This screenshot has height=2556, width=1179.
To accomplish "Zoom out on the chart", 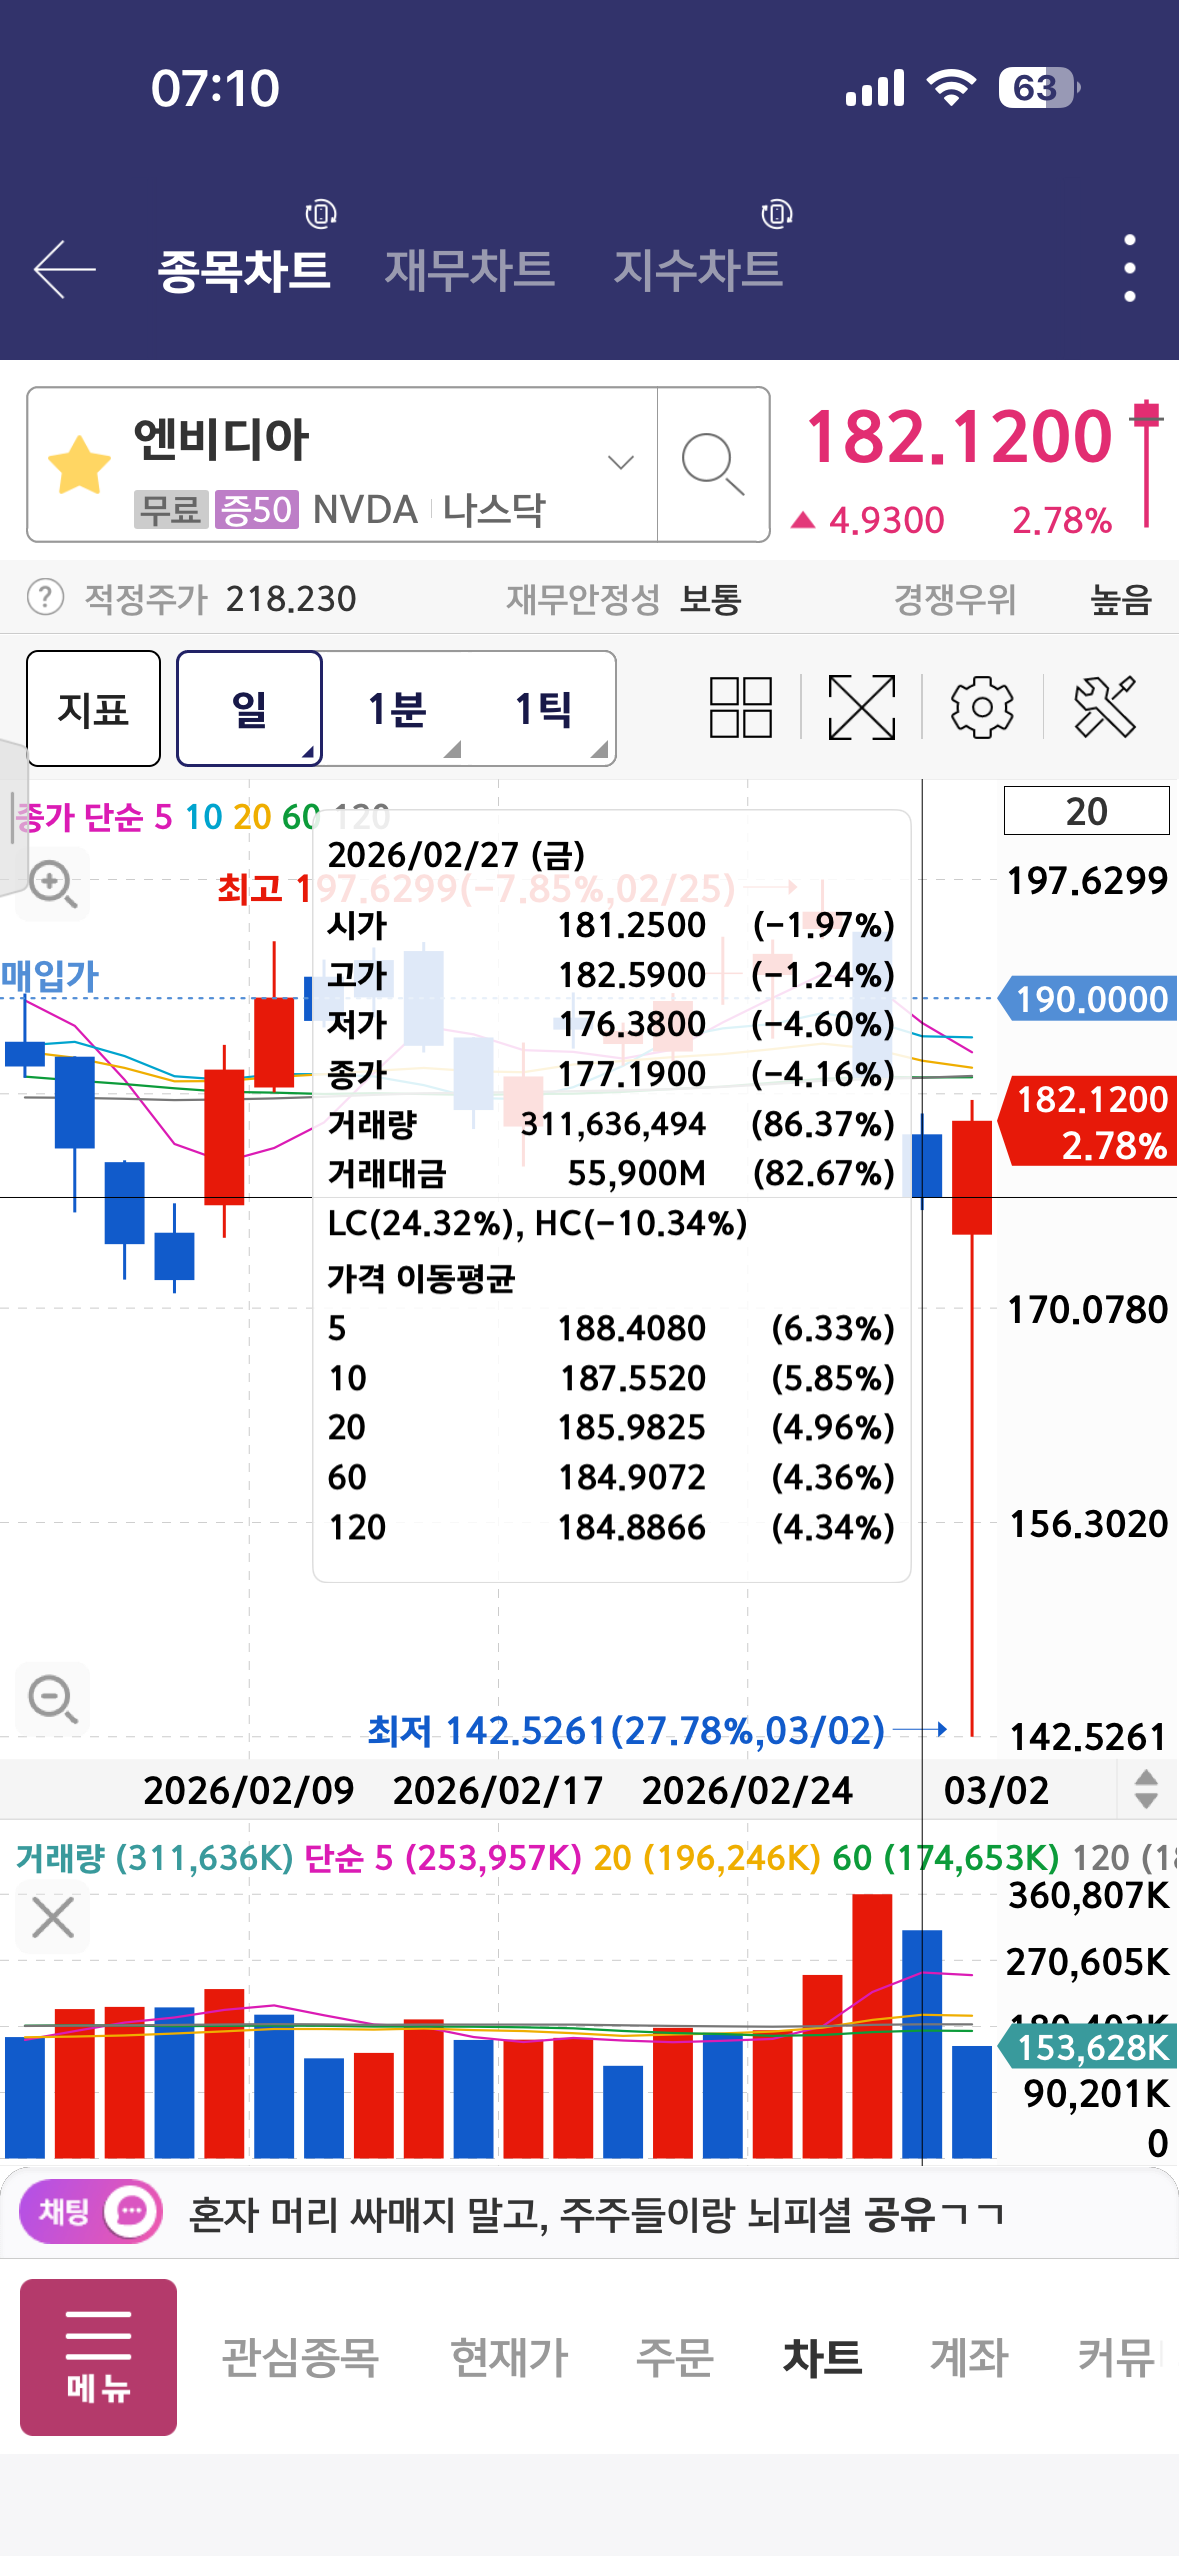I will pos(52,1699).
